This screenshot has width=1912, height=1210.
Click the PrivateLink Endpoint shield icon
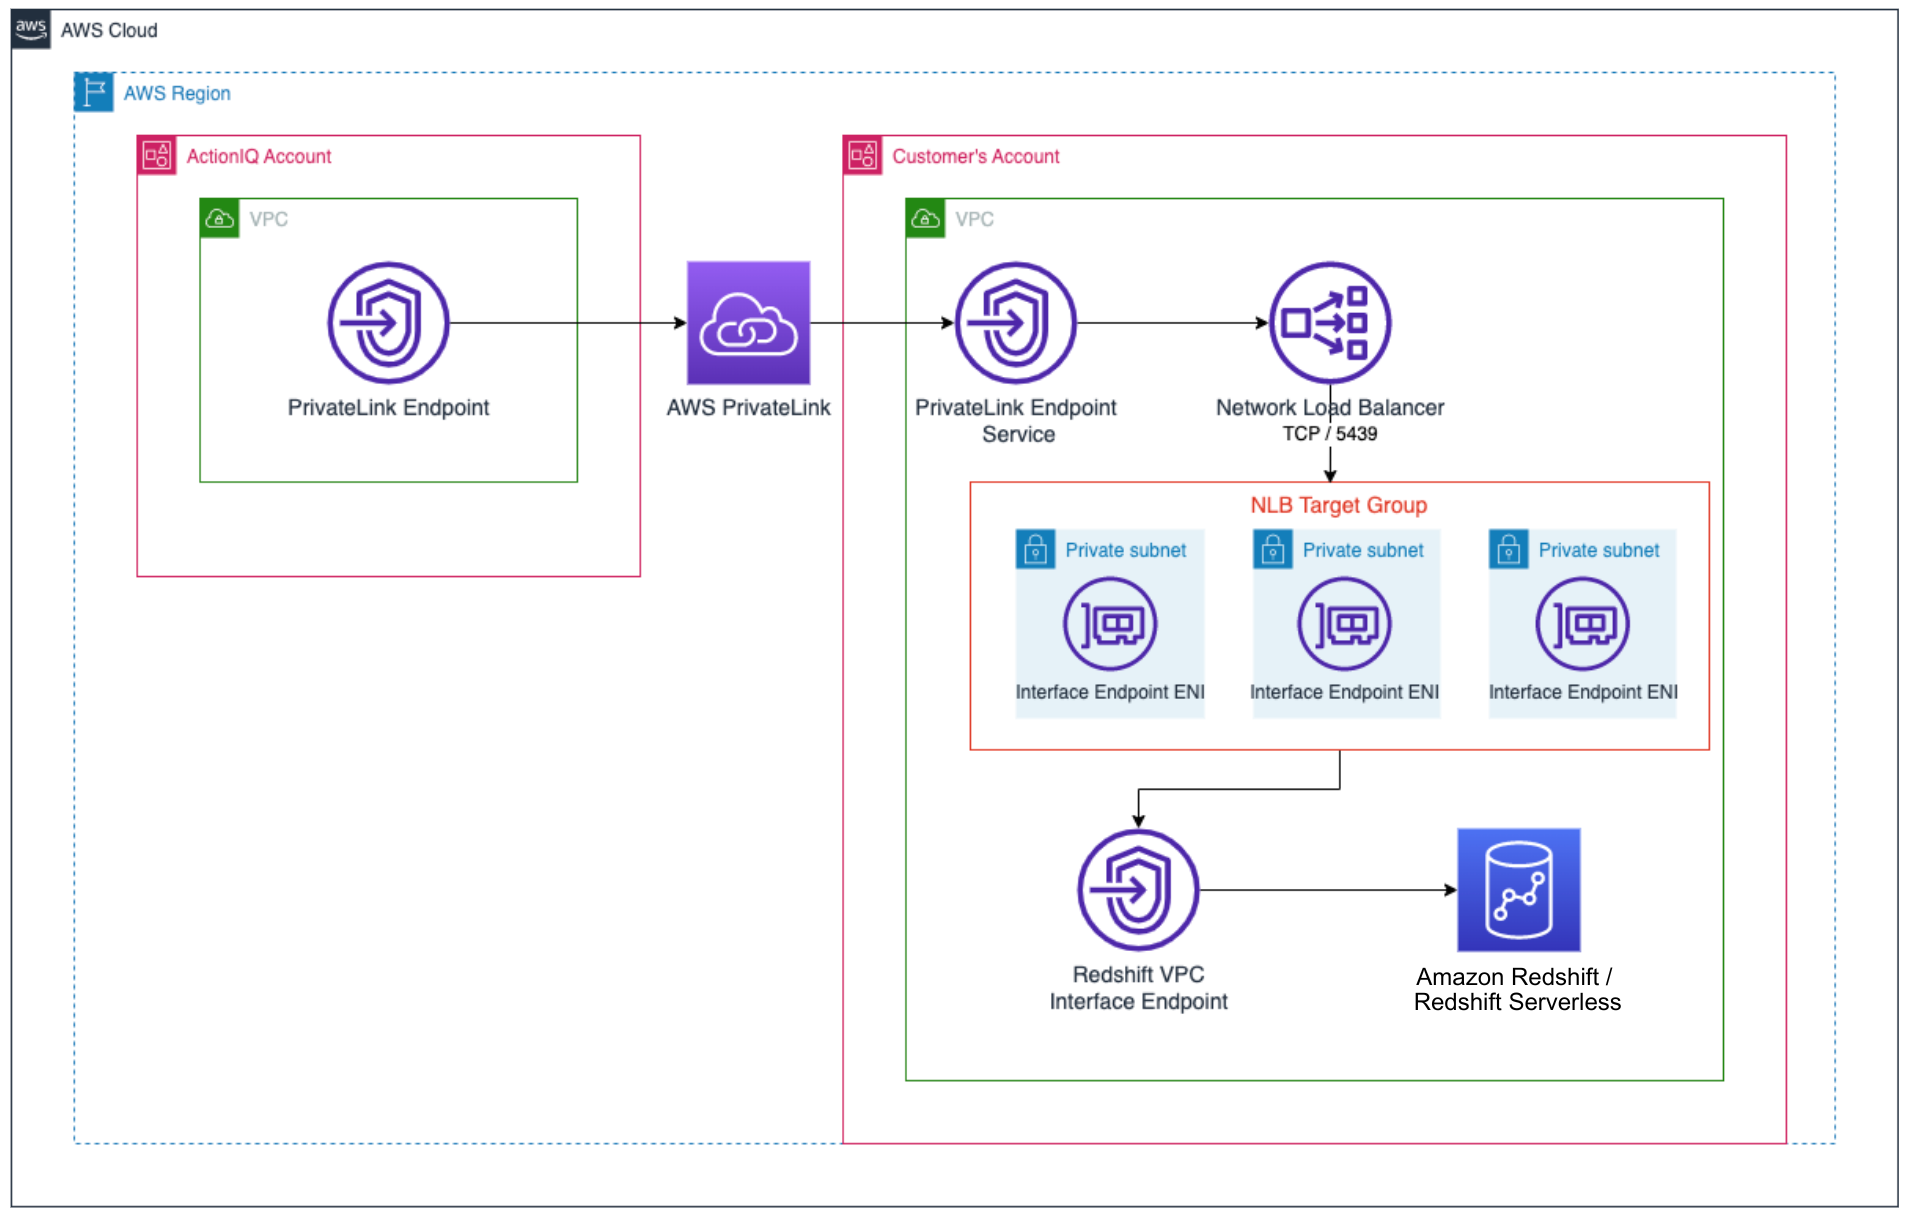[388, 323]
